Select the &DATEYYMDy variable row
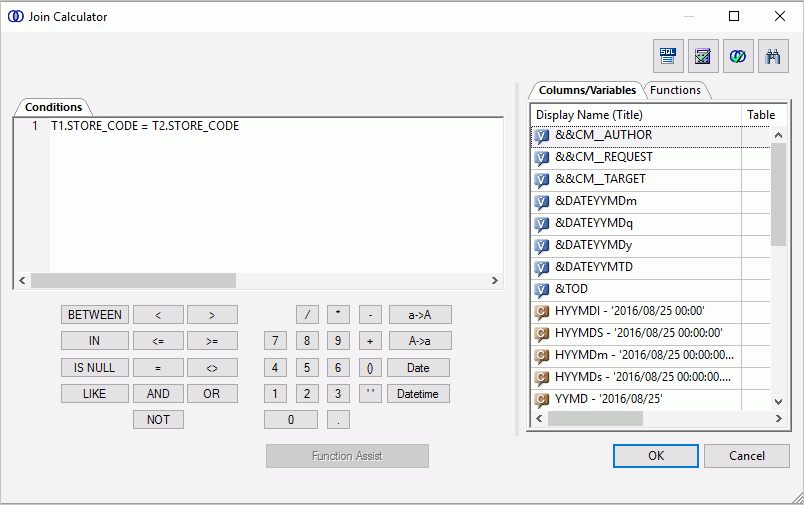The width and height of the screenshot is (804, 505). click(651, 247)
